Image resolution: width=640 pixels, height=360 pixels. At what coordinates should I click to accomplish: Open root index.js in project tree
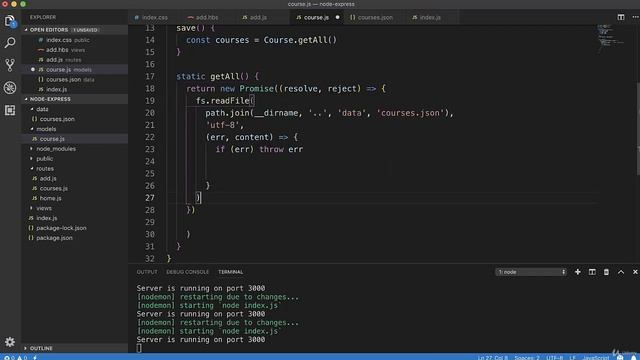point(75,218)
